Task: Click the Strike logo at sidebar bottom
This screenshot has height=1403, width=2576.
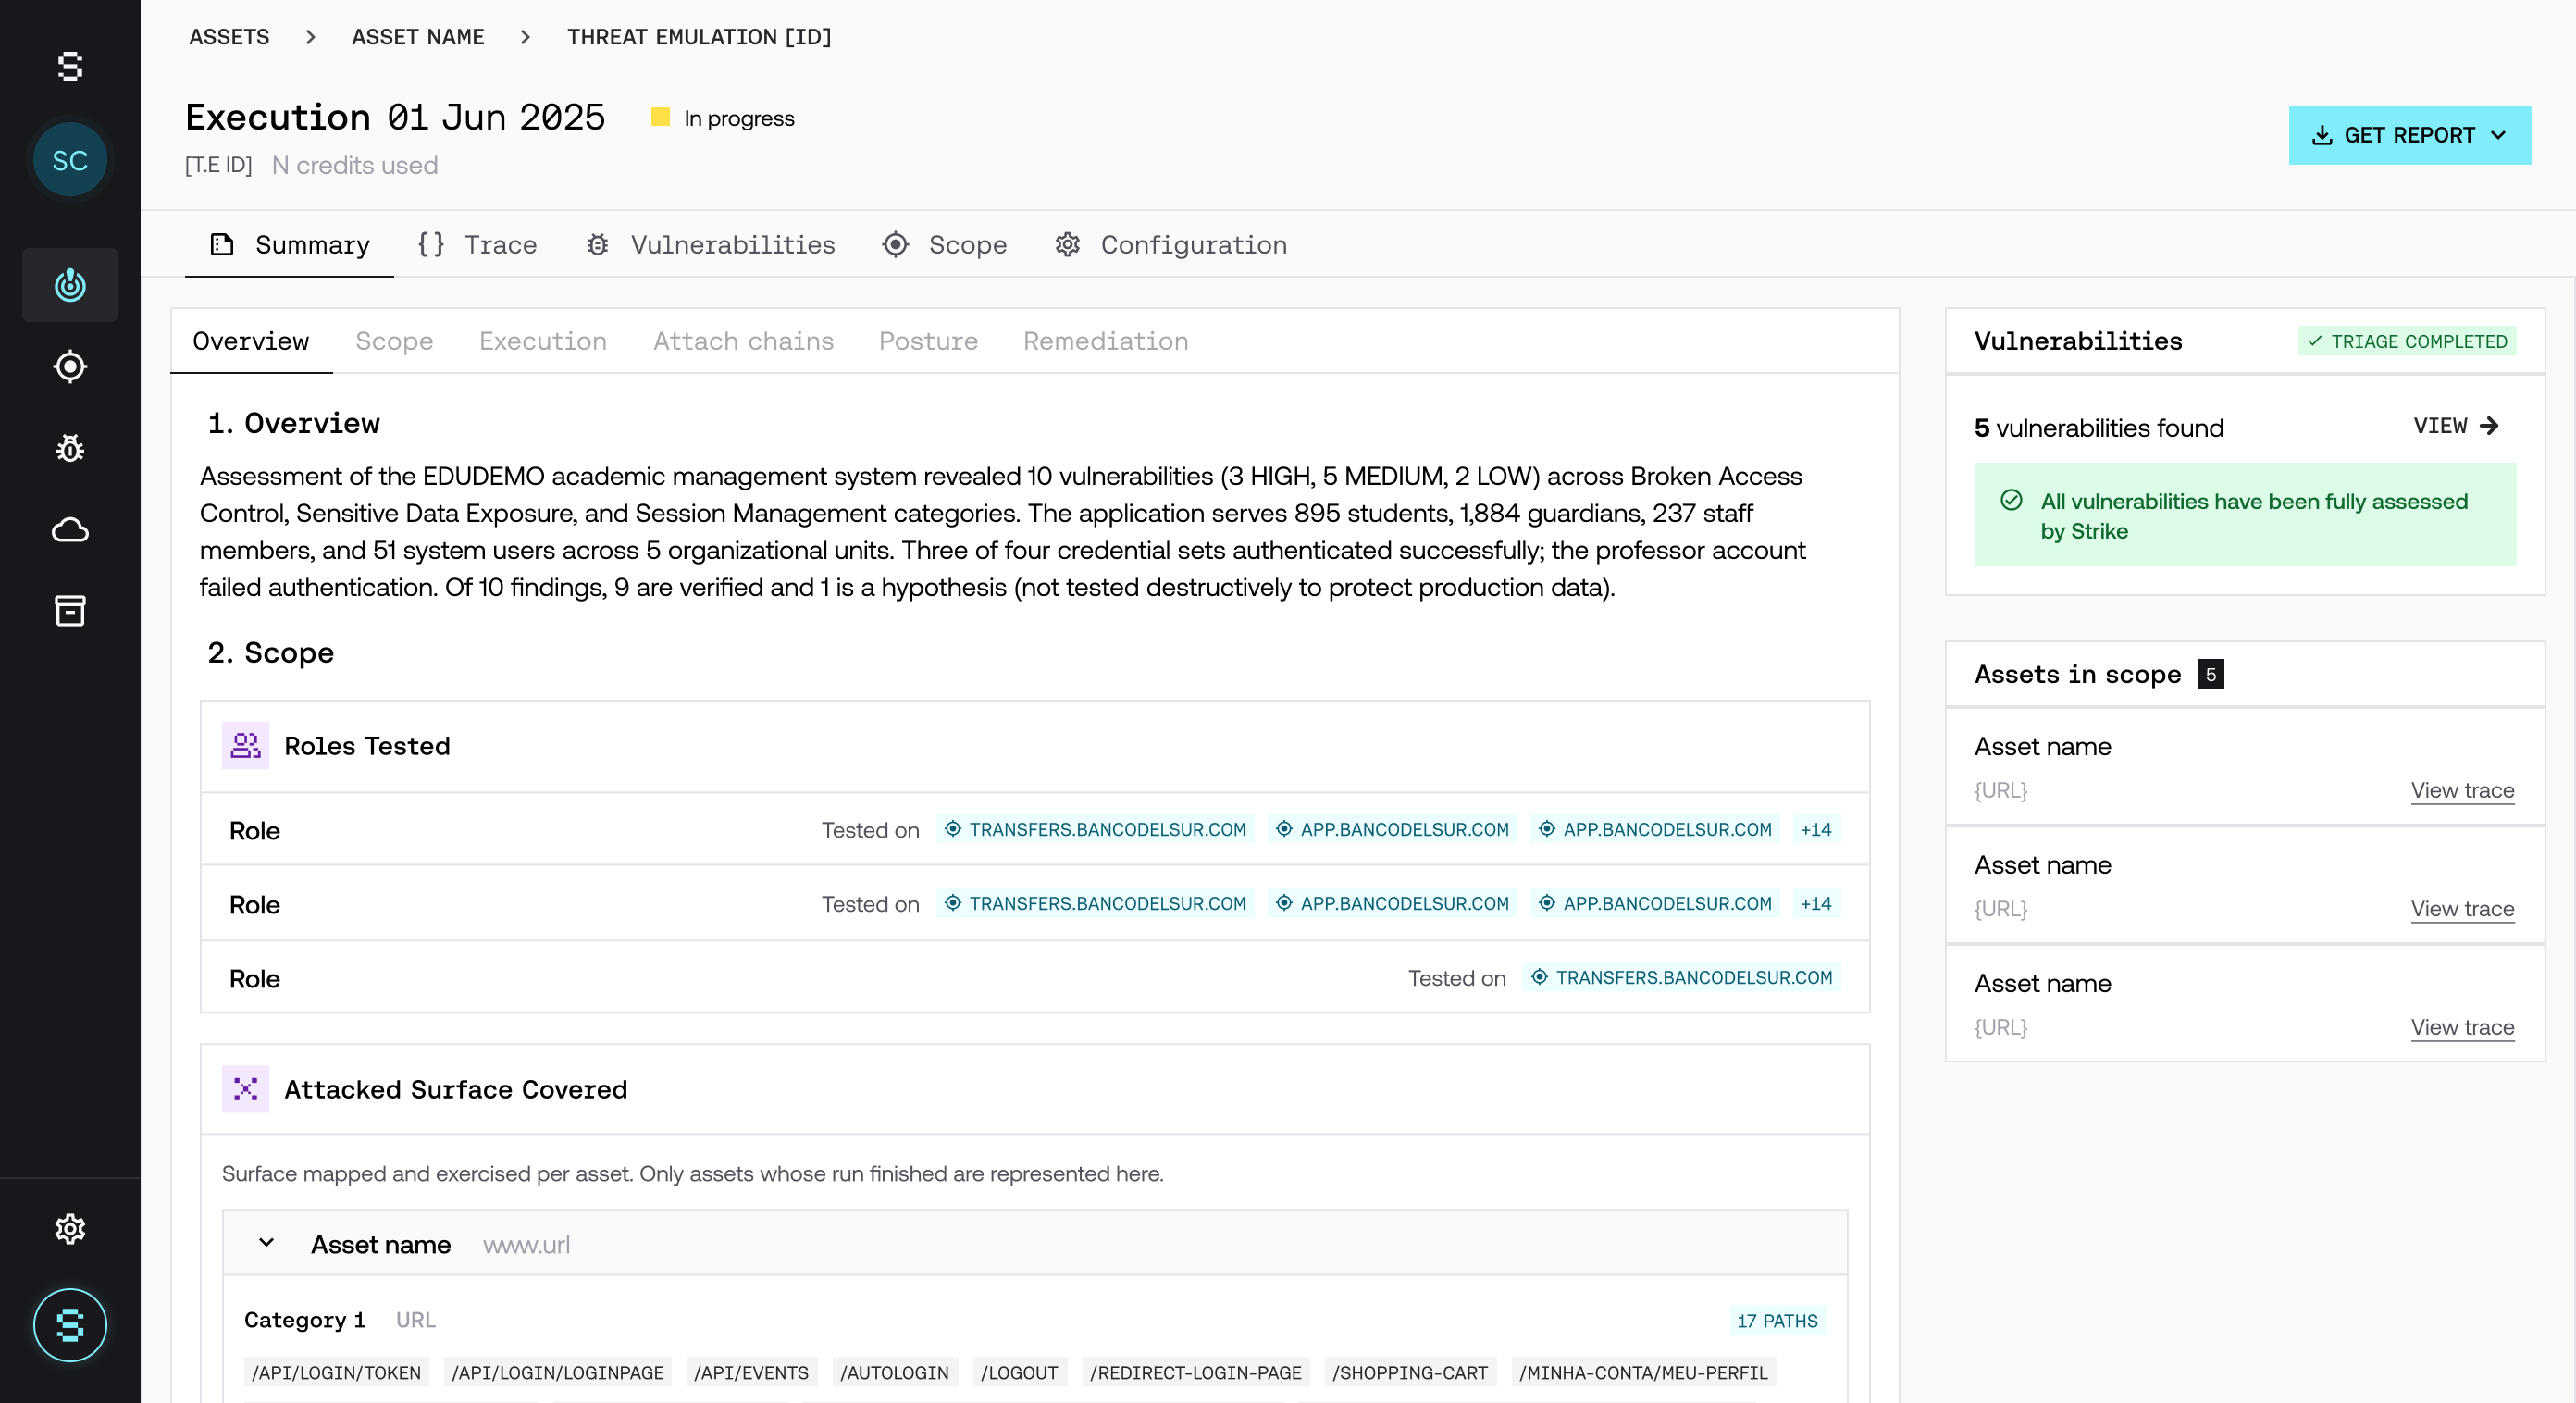Action: point(70,1325)
